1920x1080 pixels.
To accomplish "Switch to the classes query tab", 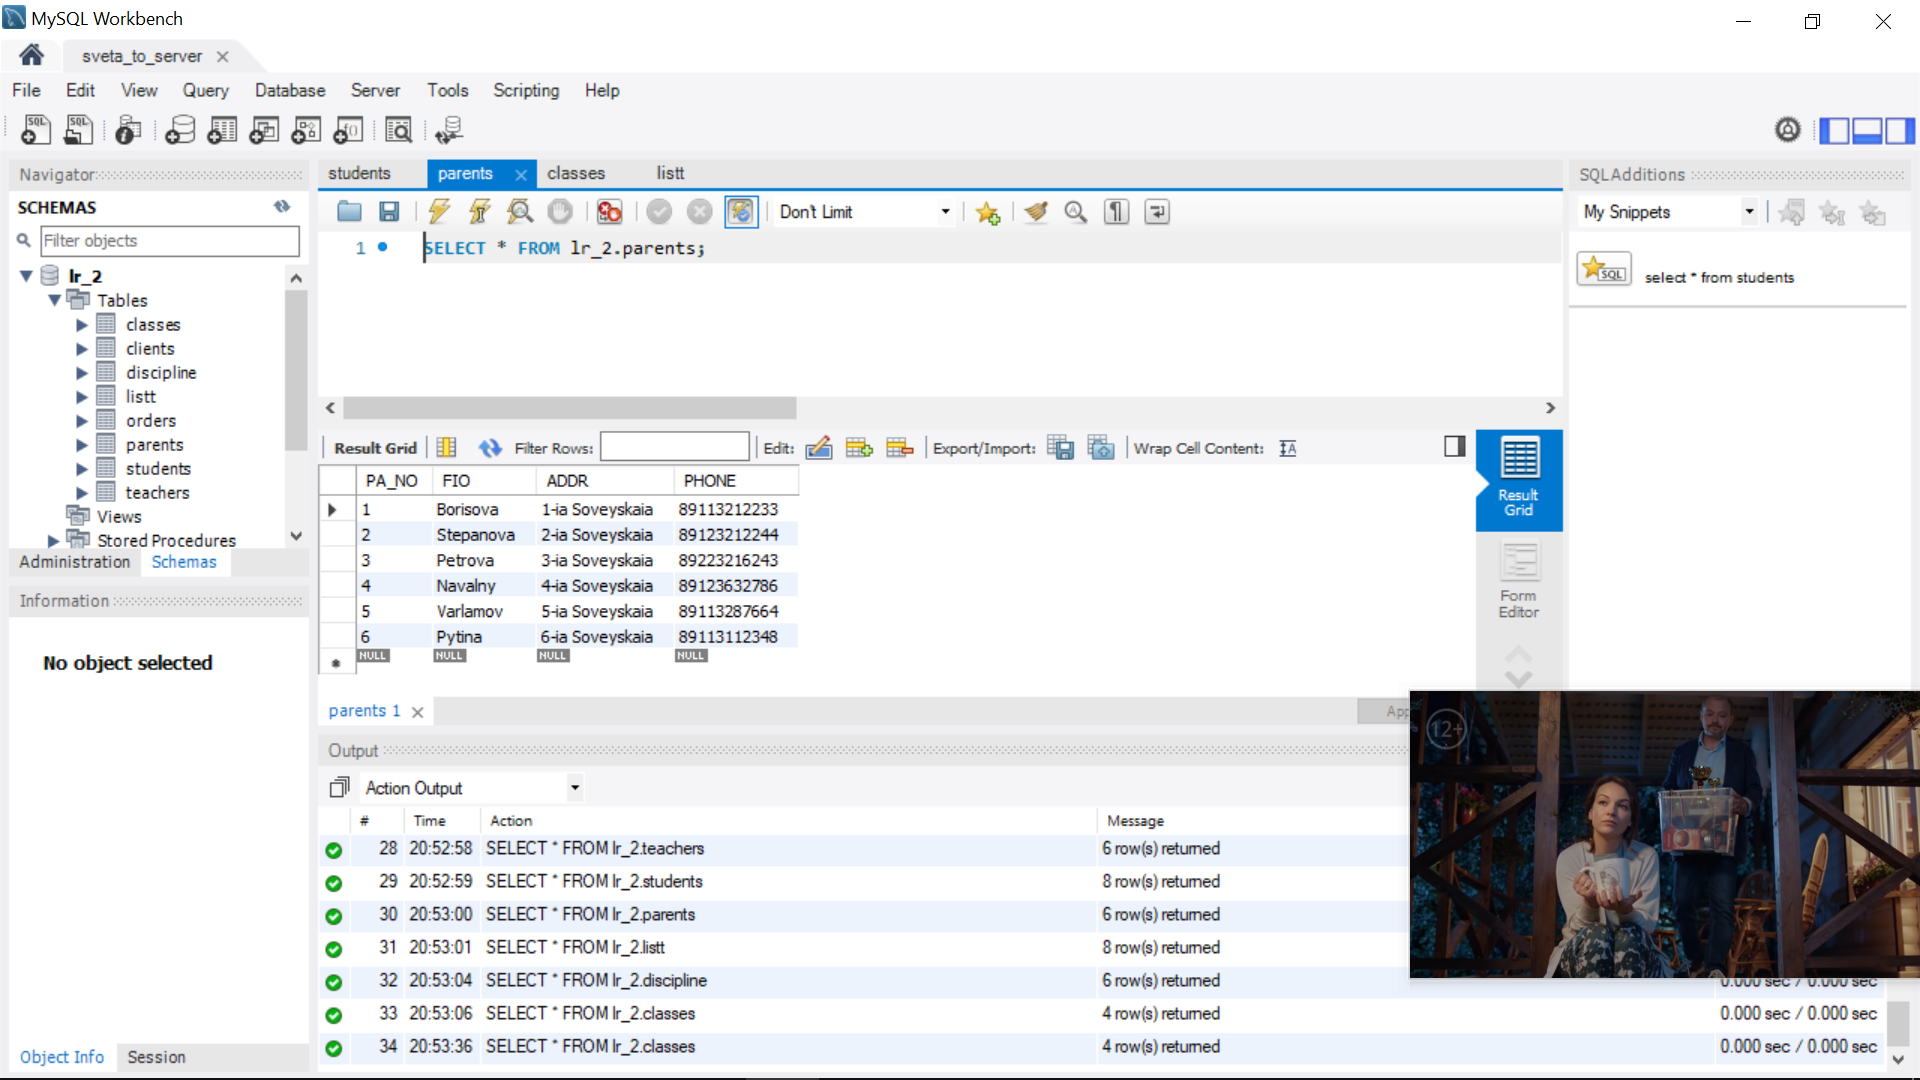I will [576, 173].
